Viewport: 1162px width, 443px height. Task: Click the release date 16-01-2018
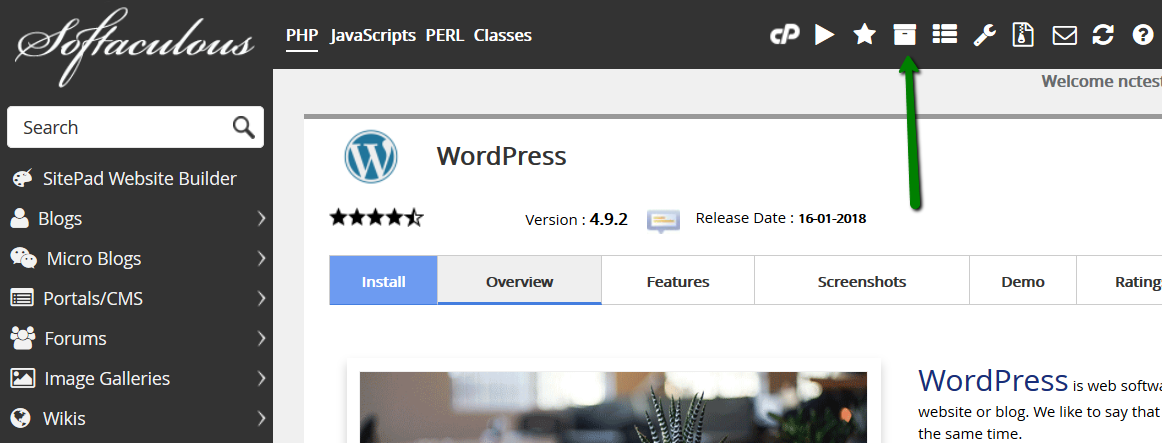(832, 219)
